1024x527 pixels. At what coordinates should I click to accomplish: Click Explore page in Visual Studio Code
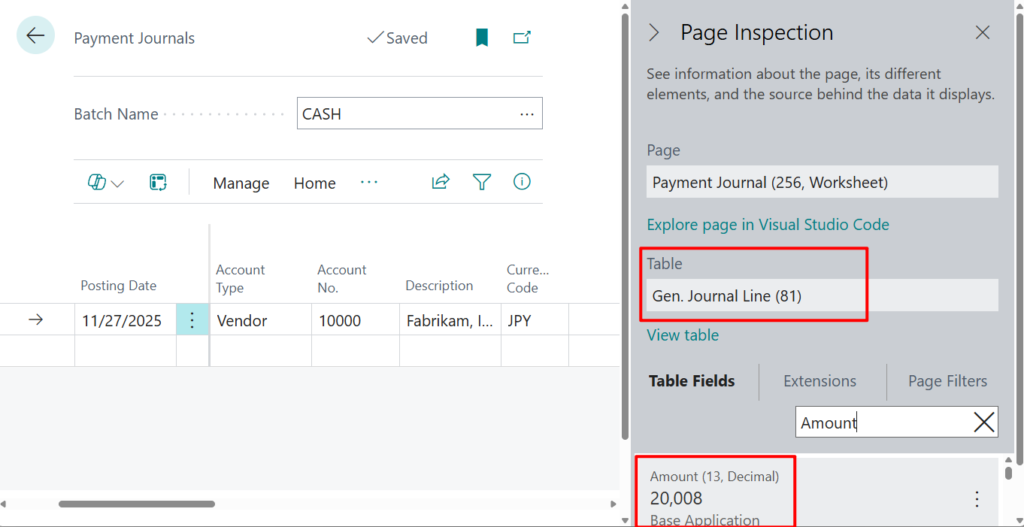[x=767, y=224]
